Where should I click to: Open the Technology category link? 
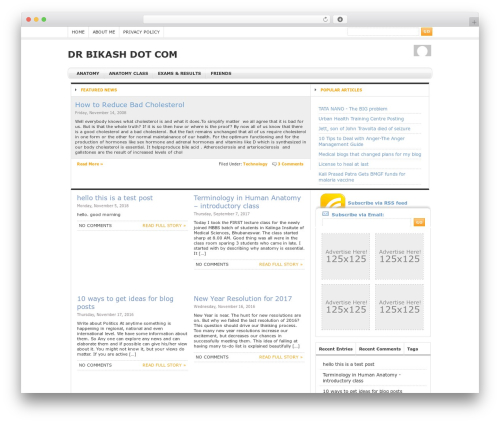point(255,164)
